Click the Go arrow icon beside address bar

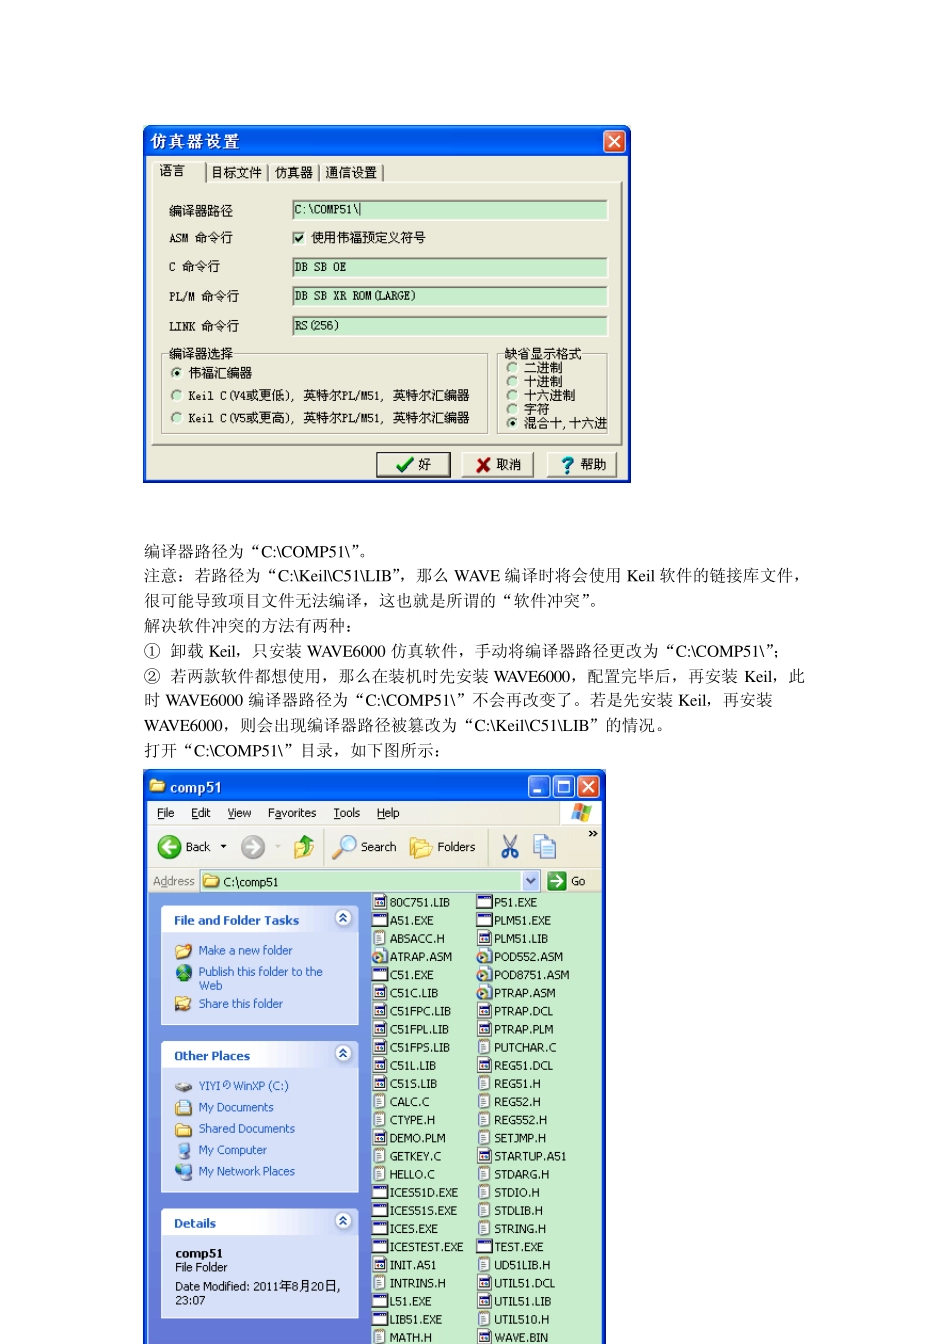pyautogui.click(x=557, y=881)
